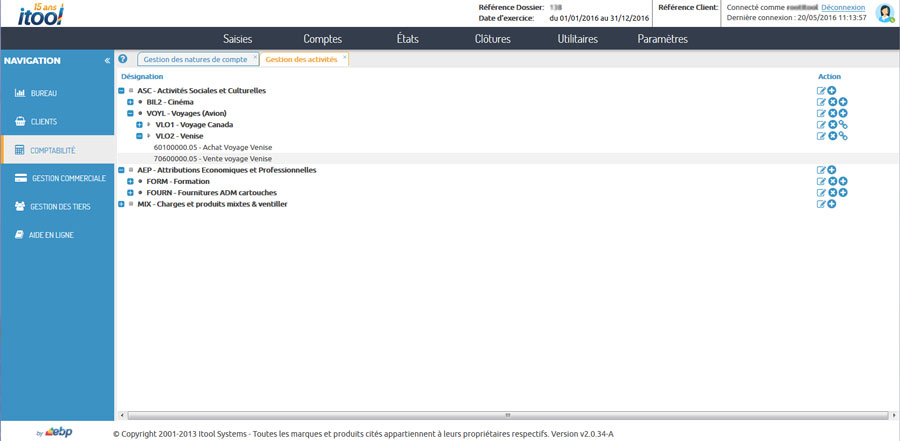Click the Désignation column header
This screenshot has width=900, height=441.
[142, 76]
